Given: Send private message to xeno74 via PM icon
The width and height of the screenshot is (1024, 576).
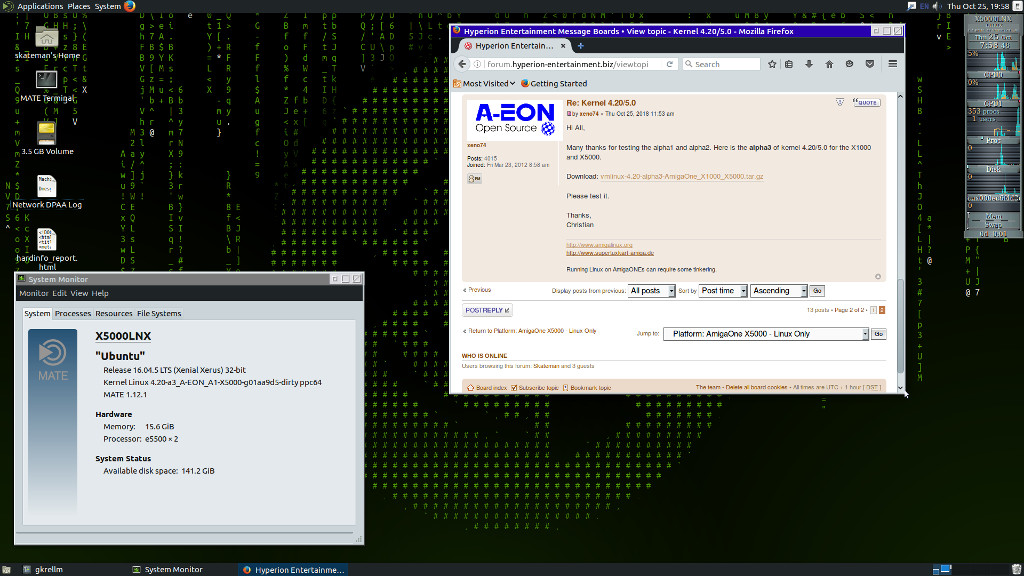Looking at the screenshot, I should click(475, 178).
